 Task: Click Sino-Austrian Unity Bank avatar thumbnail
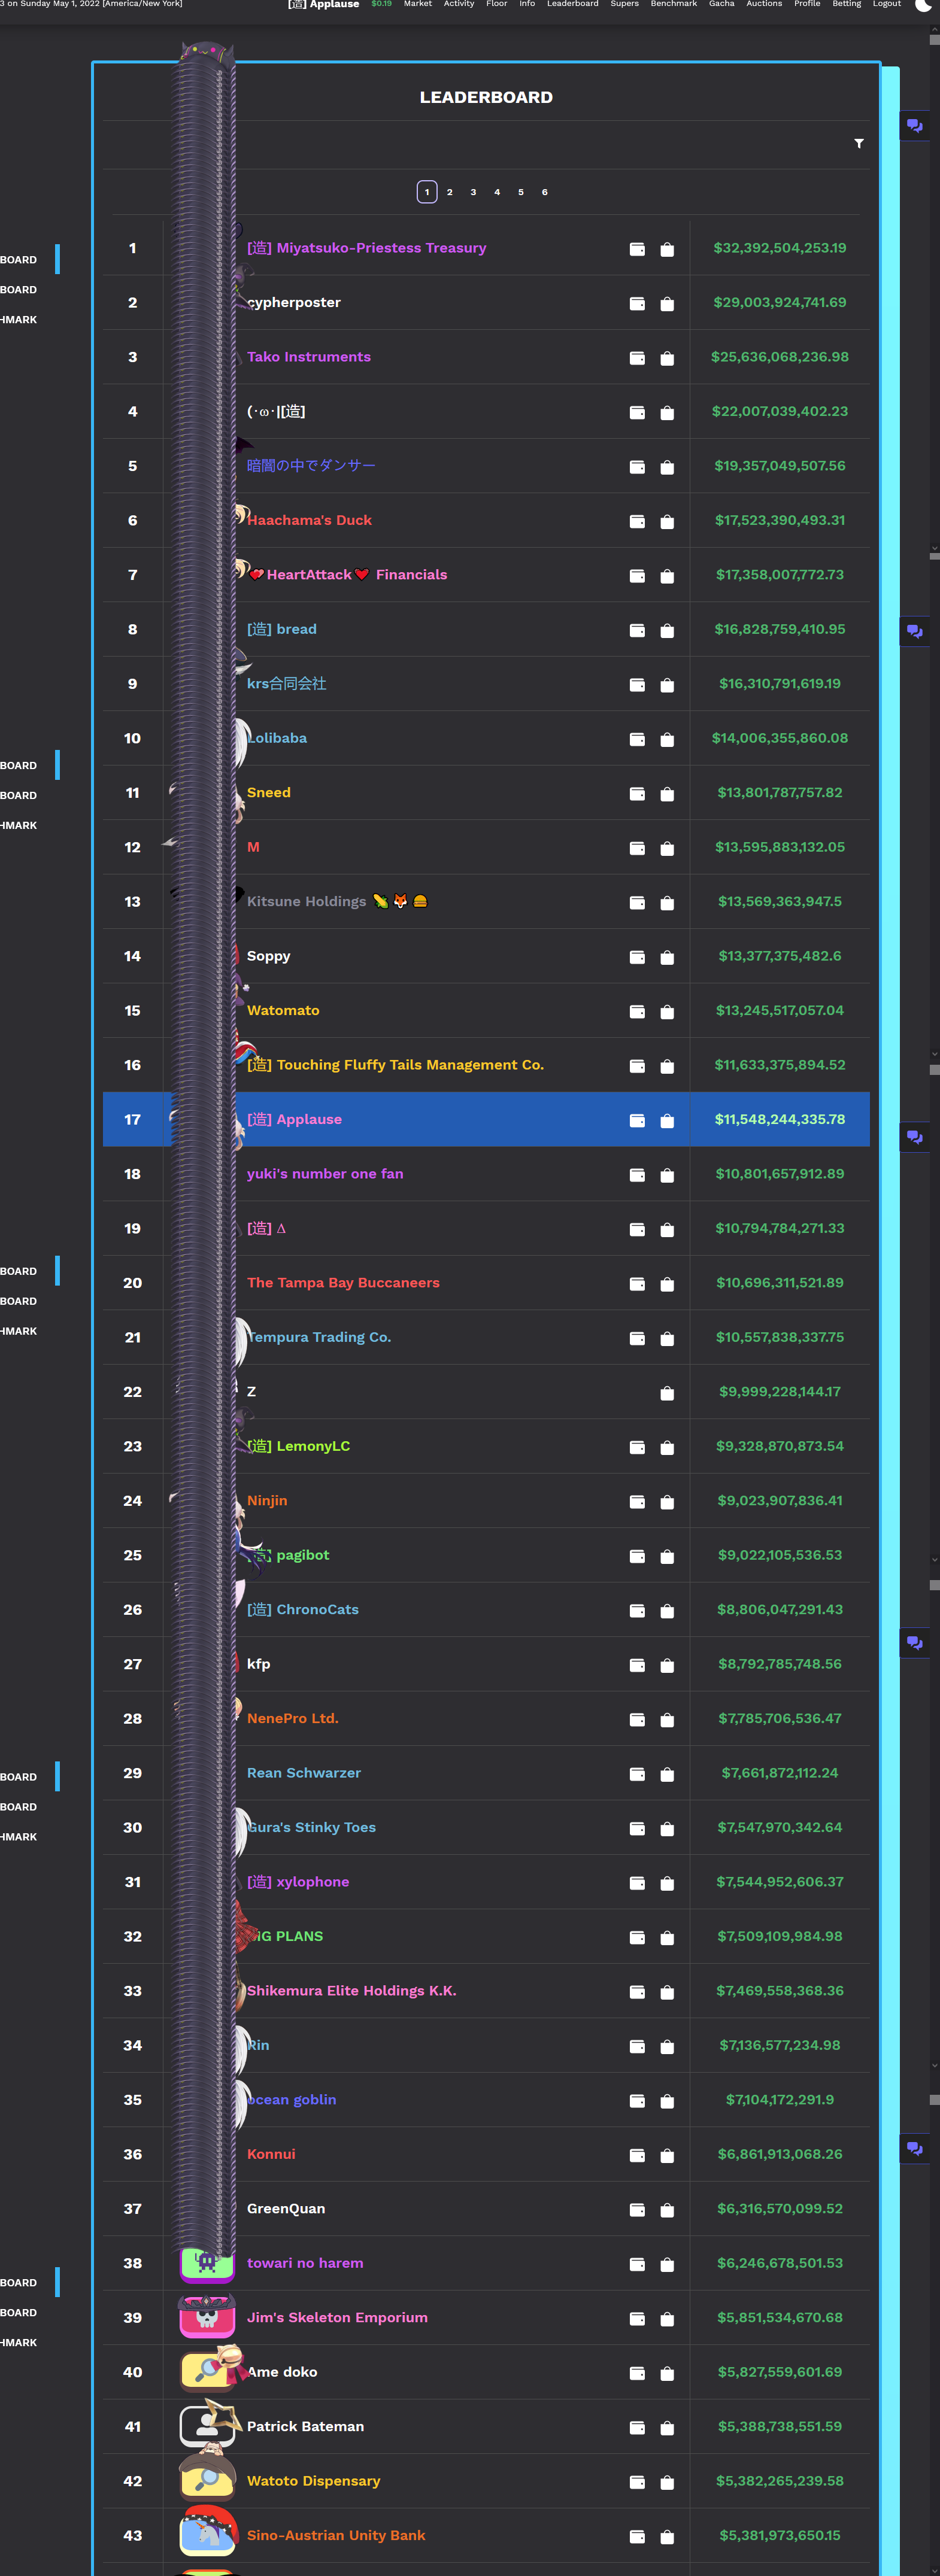pos(207,2535)
